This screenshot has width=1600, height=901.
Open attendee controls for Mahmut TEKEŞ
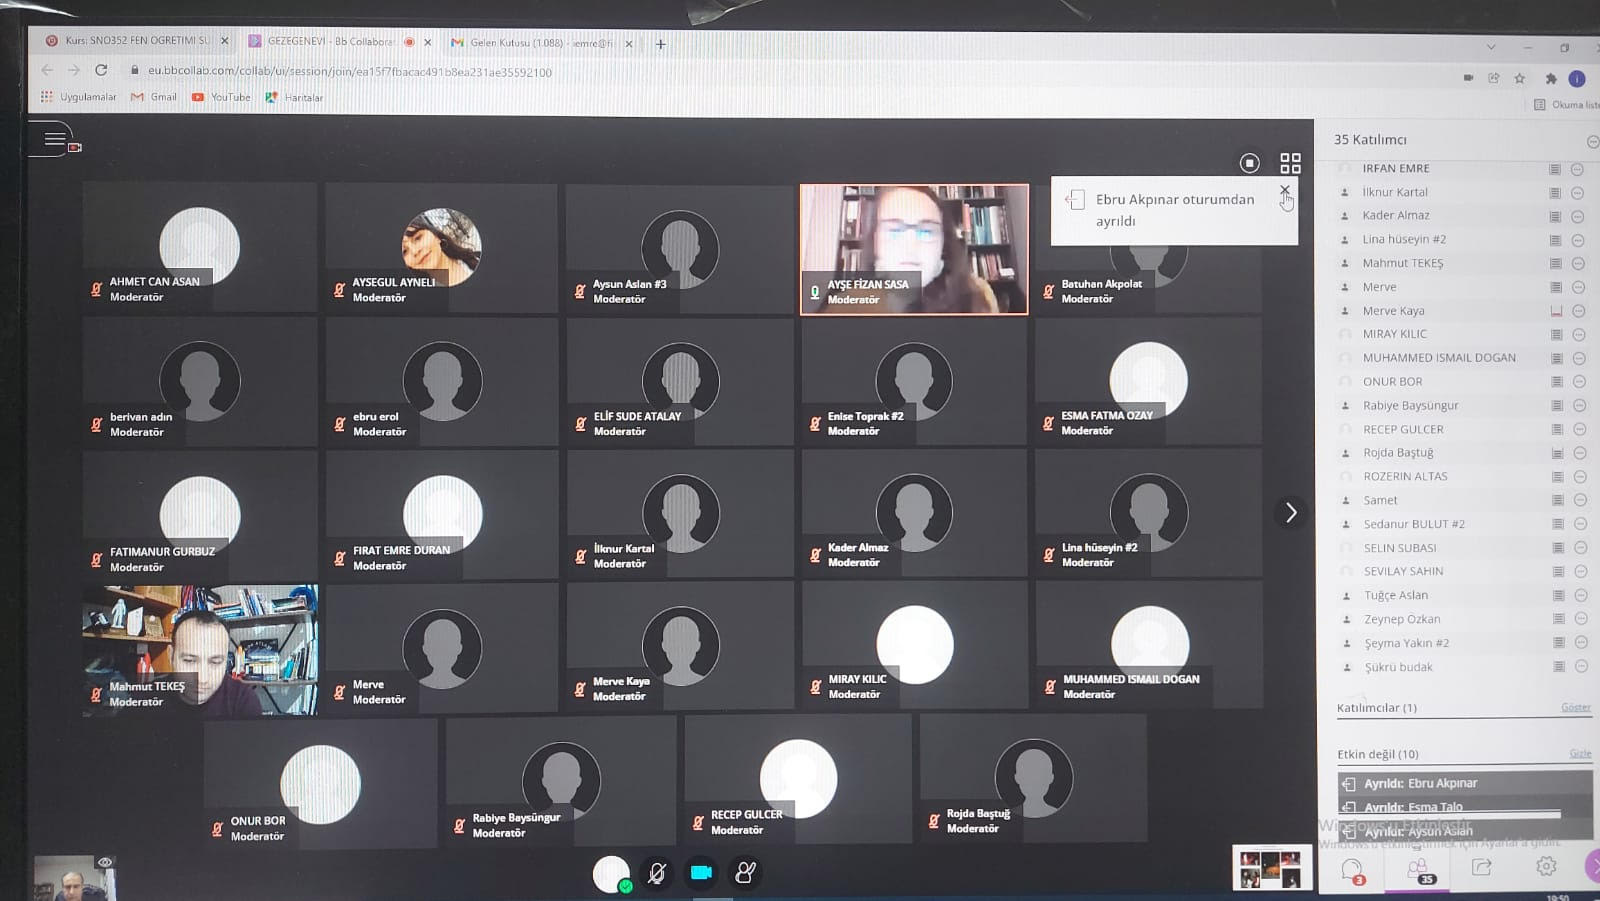(x=1578, y=264)
